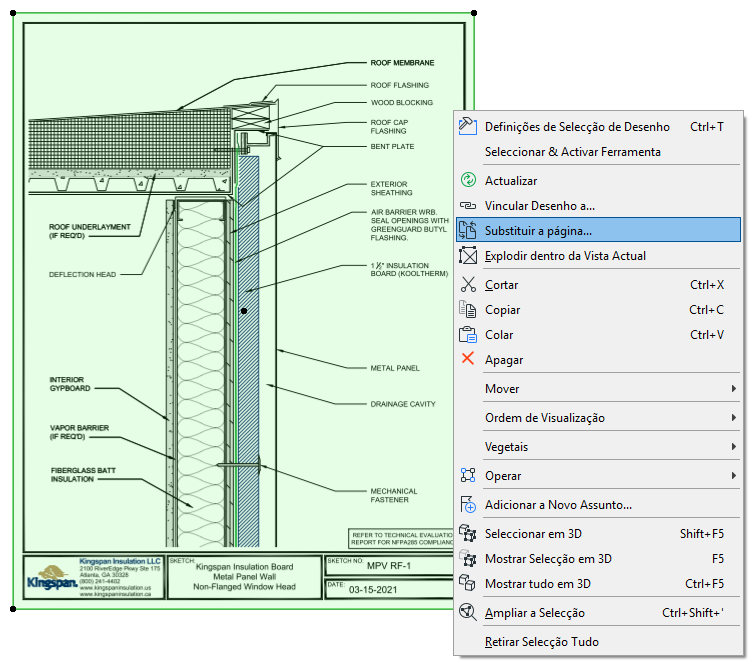Screen dimensions: 754x665
Task: Expand the Vegetais submenu arrow
Action: coord(734,447)
